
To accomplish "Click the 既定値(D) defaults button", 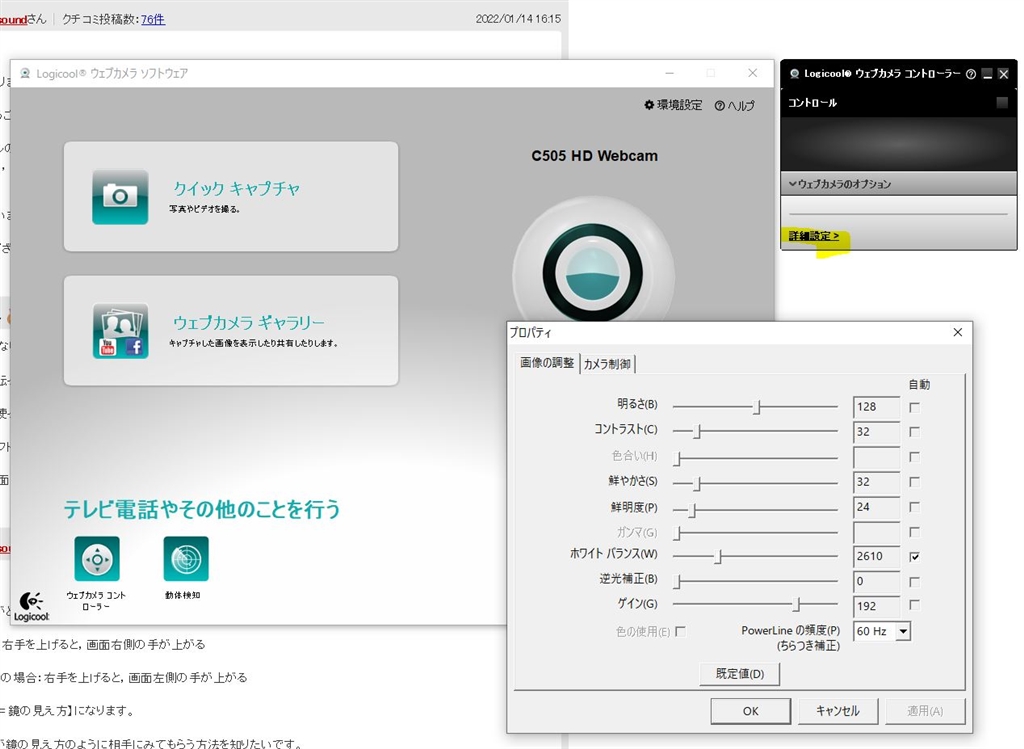I will 739,673.
